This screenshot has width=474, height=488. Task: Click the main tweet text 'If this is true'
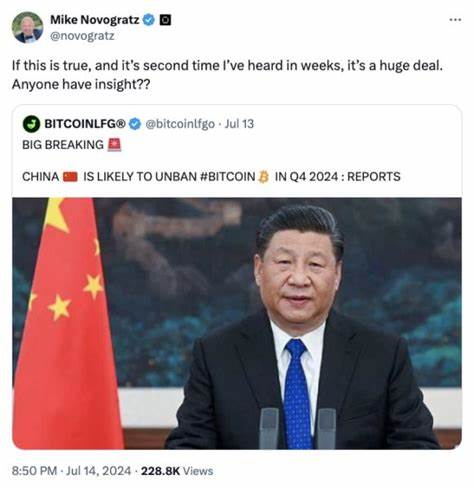coord(227,75)
